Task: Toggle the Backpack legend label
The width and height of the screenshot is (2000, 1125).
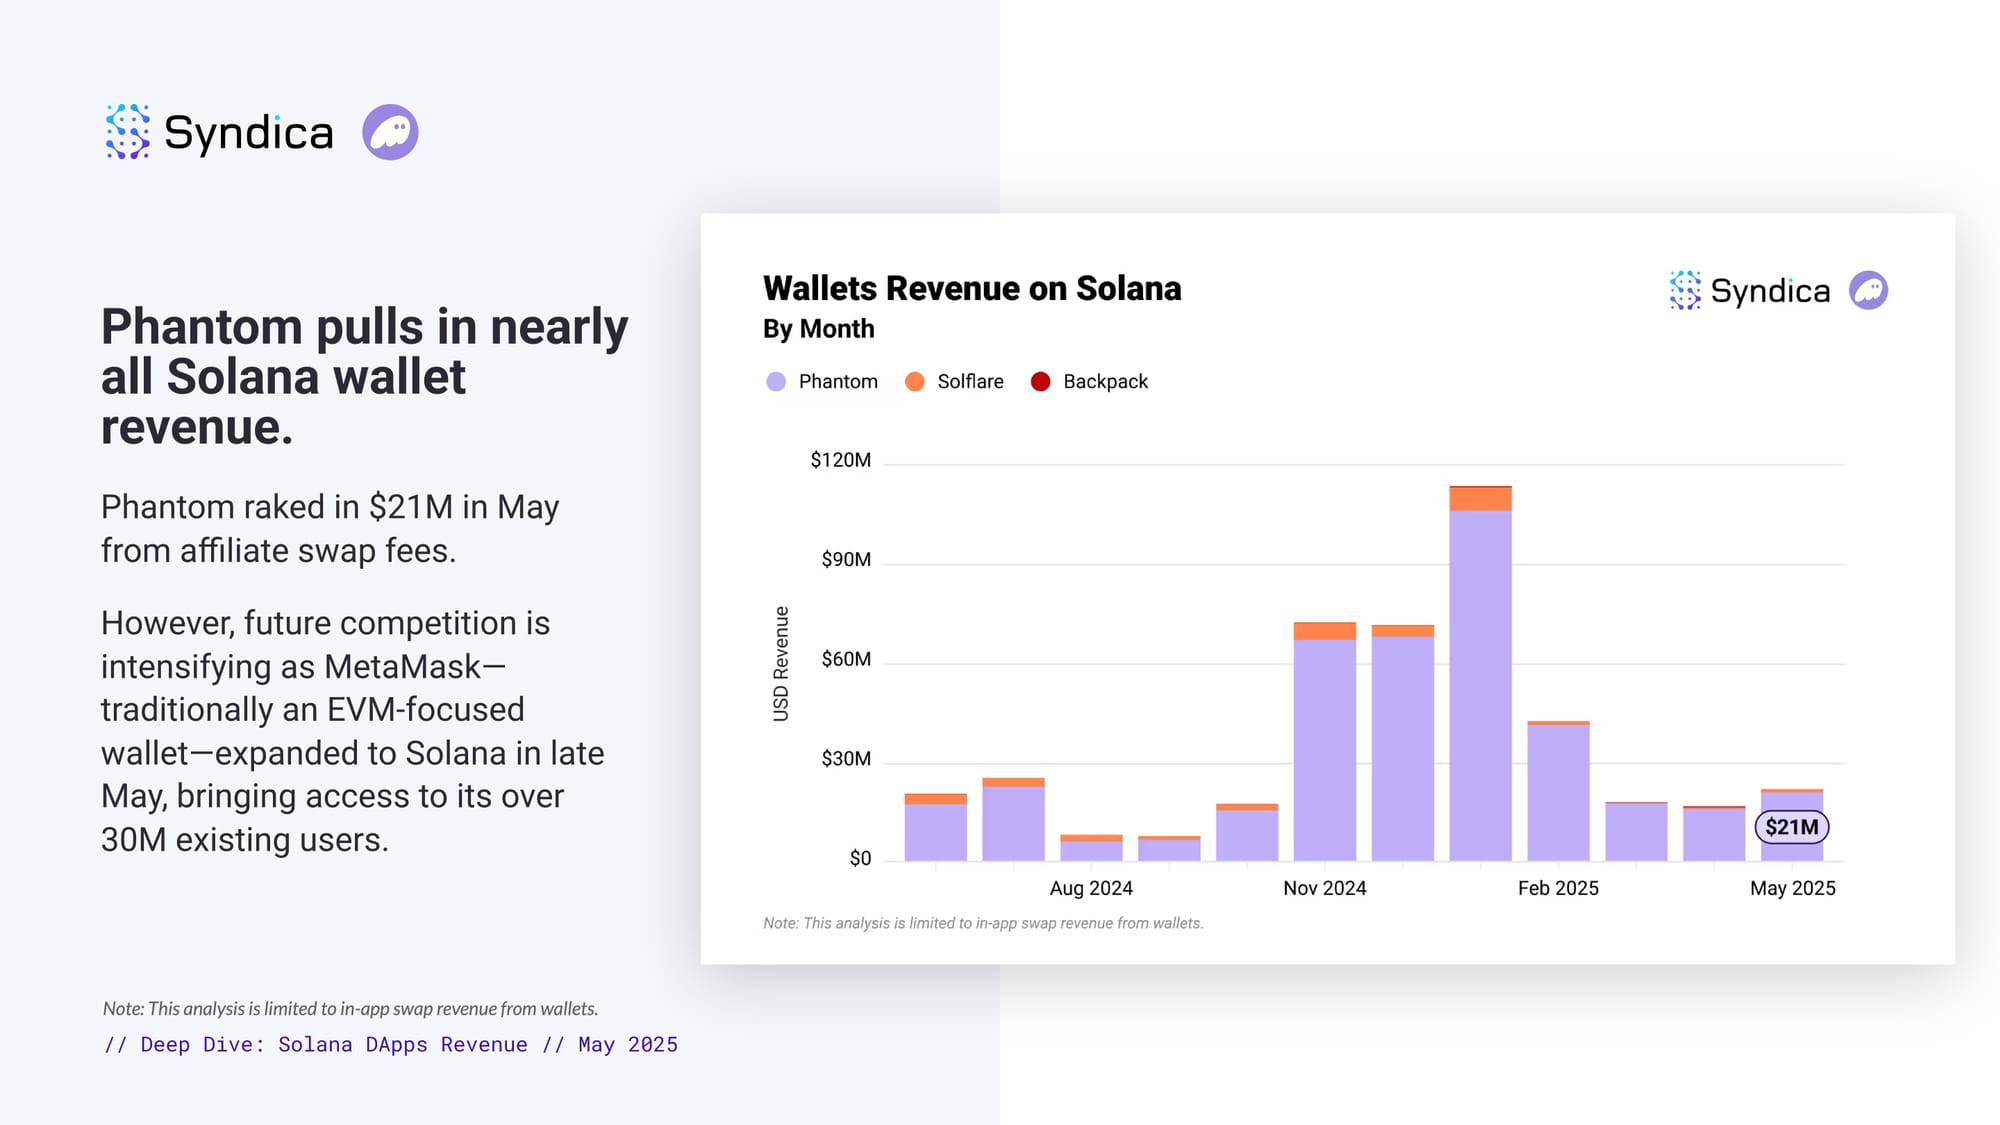Action: [x=1105, y=382]
